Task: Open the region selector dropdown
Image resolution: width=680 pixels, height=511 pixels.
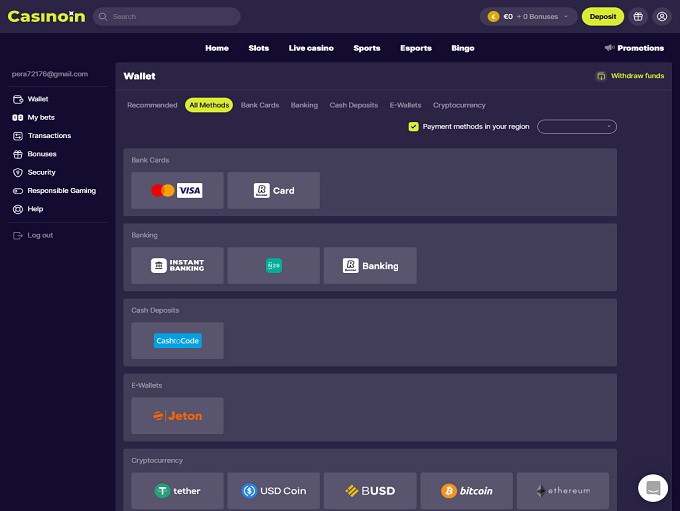Action: tap(577, 127)
